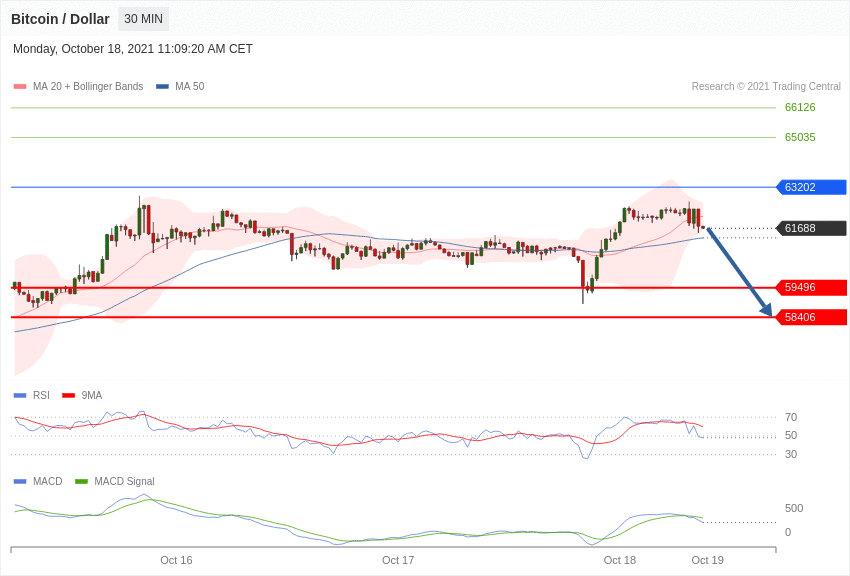Click the blue MACD legend swatch

click(20, 482)
